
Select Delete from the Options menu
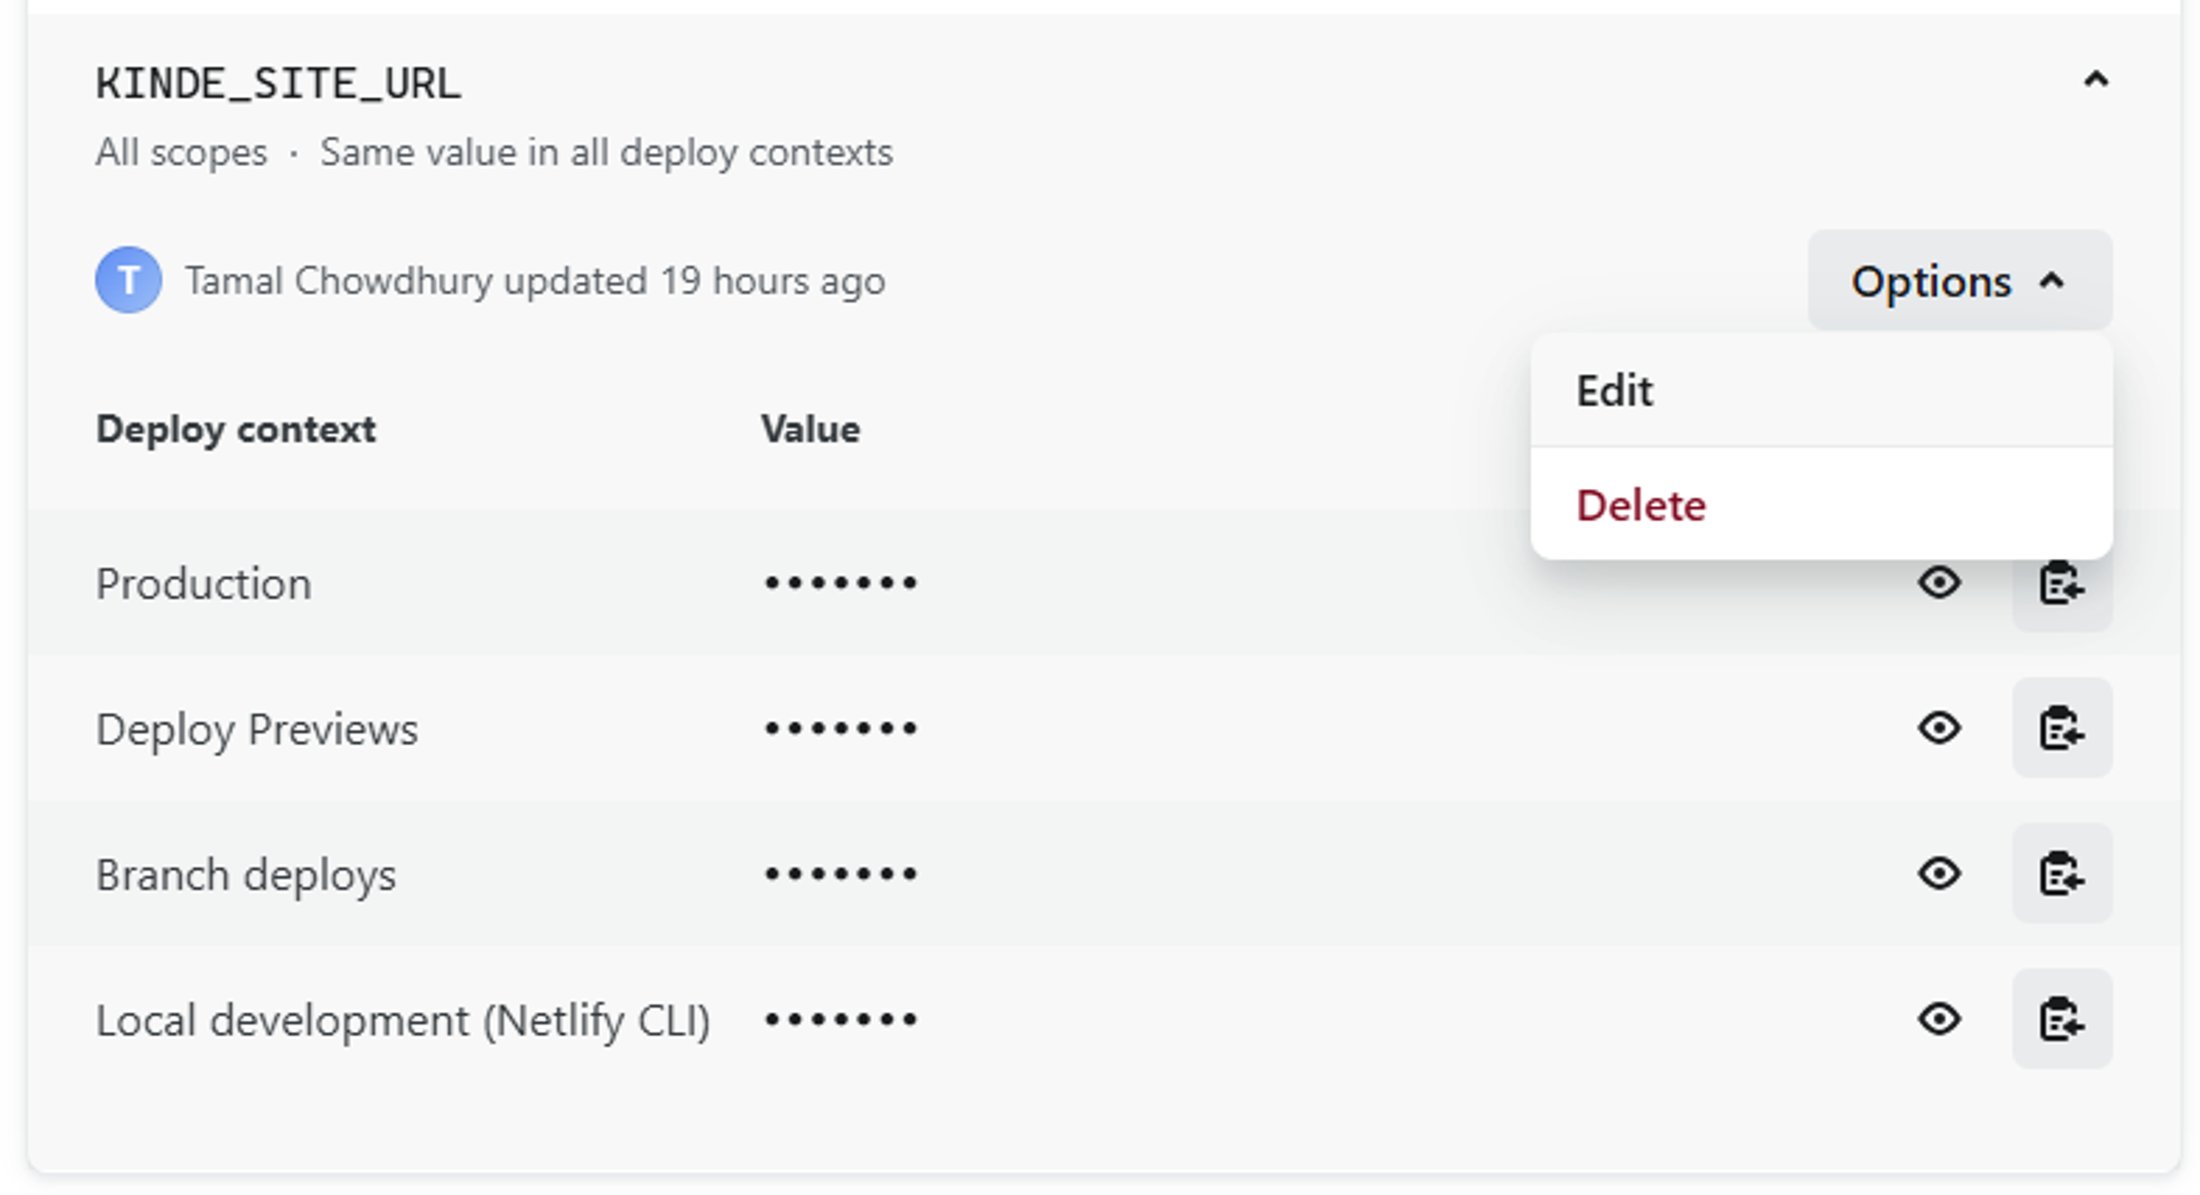pos(1640,505)
